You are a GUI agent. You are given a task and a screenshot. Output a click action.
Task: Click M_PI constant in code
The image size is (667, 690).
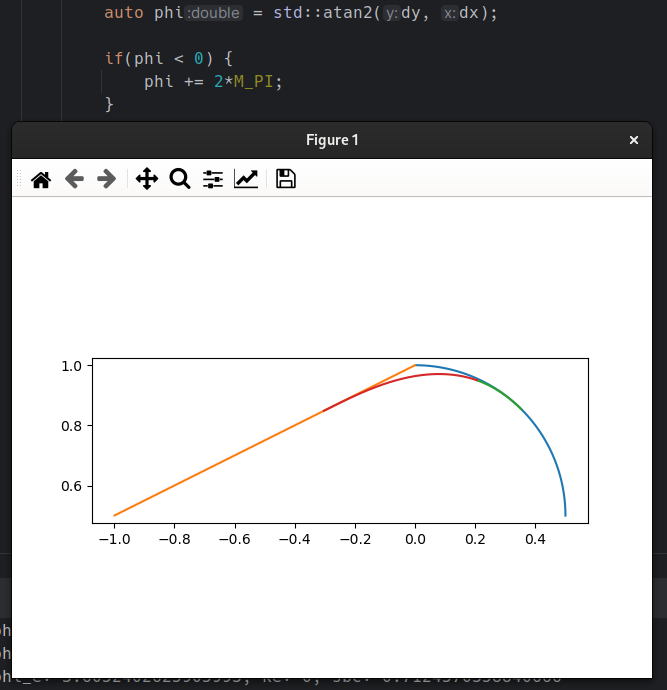253,82
